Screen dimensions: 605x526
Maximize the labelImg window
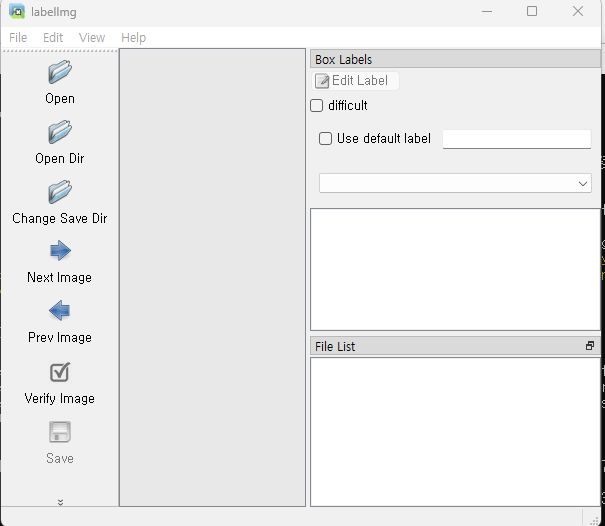pyautogui.click(x=532, y=11)
